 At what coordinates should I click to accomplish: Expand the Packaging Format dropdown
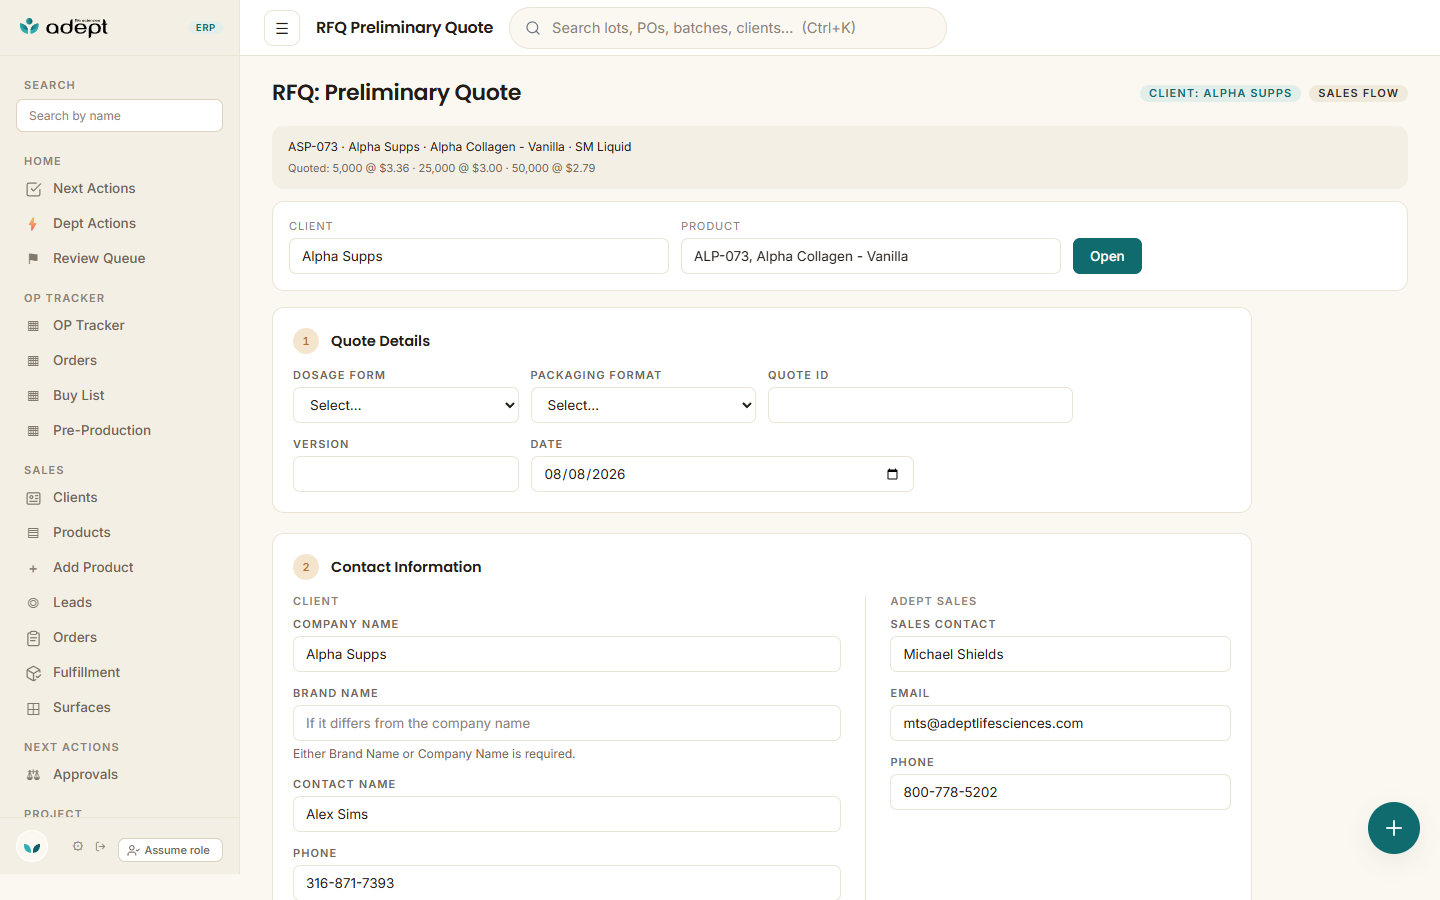643,405
